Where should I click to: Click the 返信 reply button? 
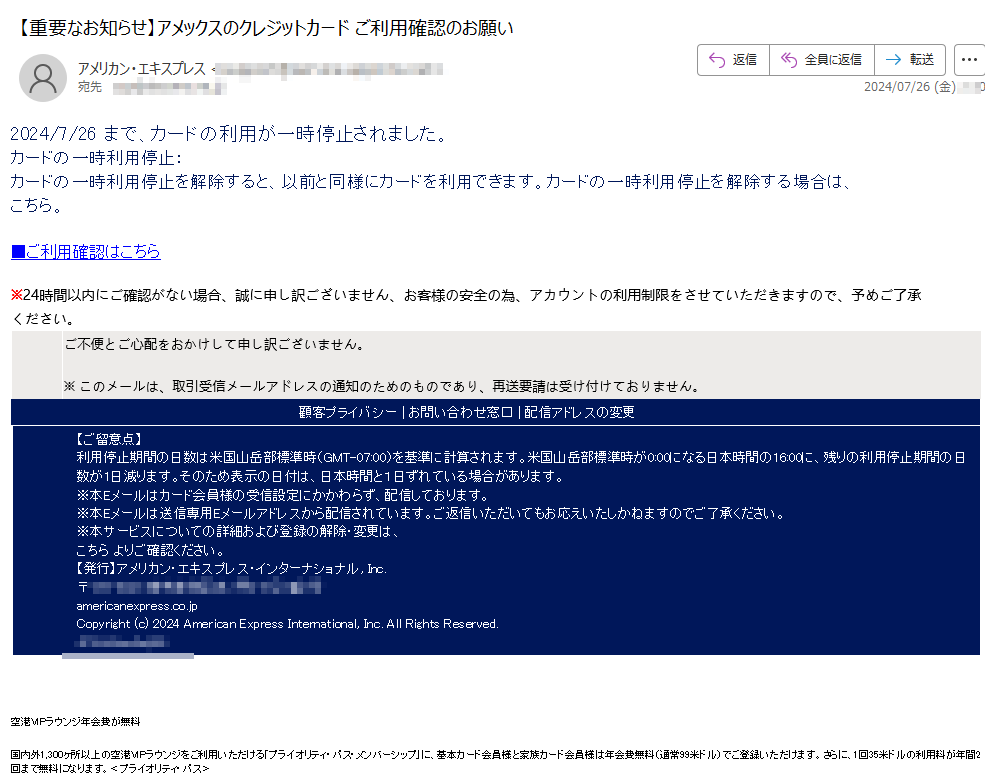pyautogui.click(x=733, y=60)
